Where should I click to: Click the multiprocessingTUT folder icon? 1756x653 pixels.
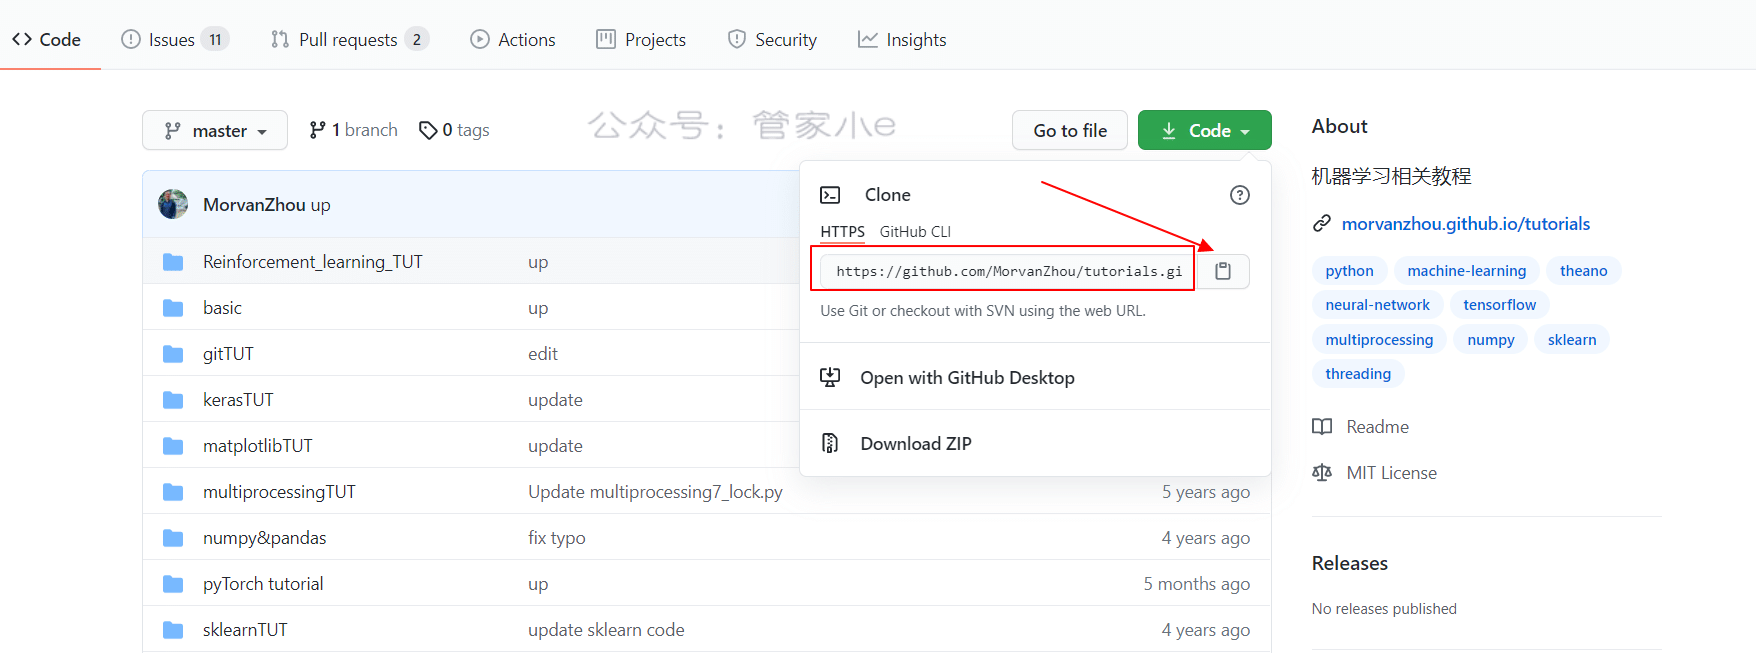coord(173,492)
